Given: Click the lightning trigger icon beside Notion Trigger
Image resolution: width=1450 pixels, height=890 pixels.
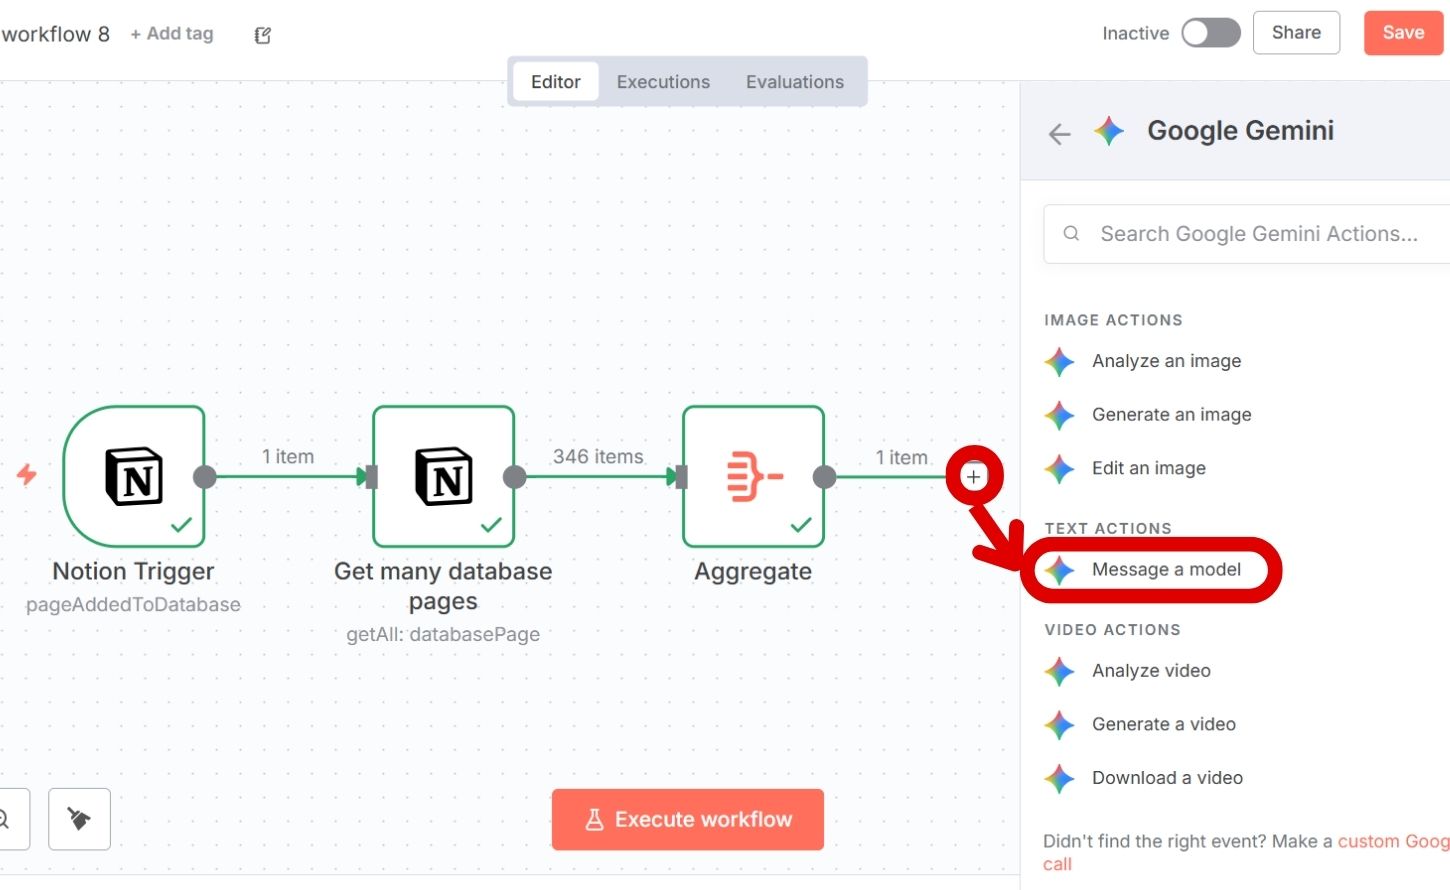Looking at the screenshot, I should point(27,474).
